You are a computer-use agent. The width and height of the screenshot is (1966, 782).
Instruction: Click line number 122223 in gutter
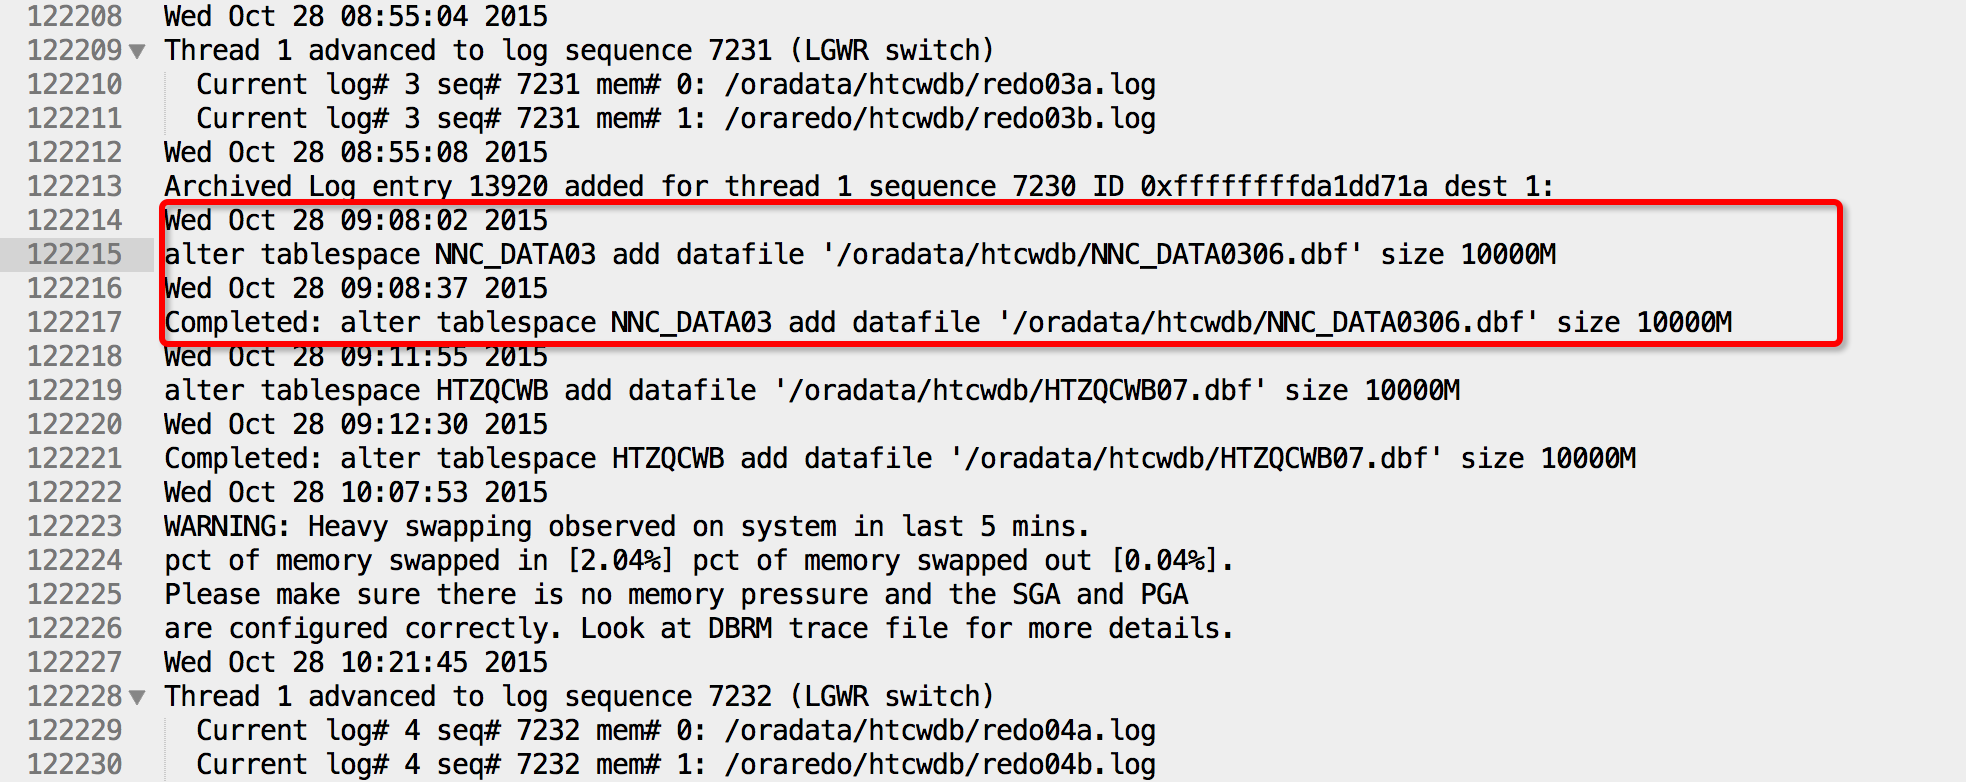pos(74,526)
